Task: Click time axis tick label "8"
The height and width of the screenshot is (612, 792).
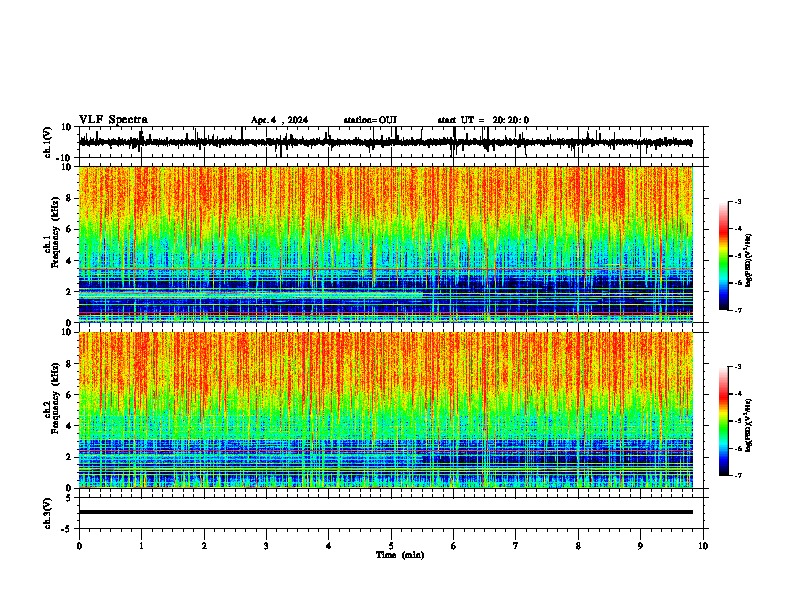Action: (x=578, y=546)
